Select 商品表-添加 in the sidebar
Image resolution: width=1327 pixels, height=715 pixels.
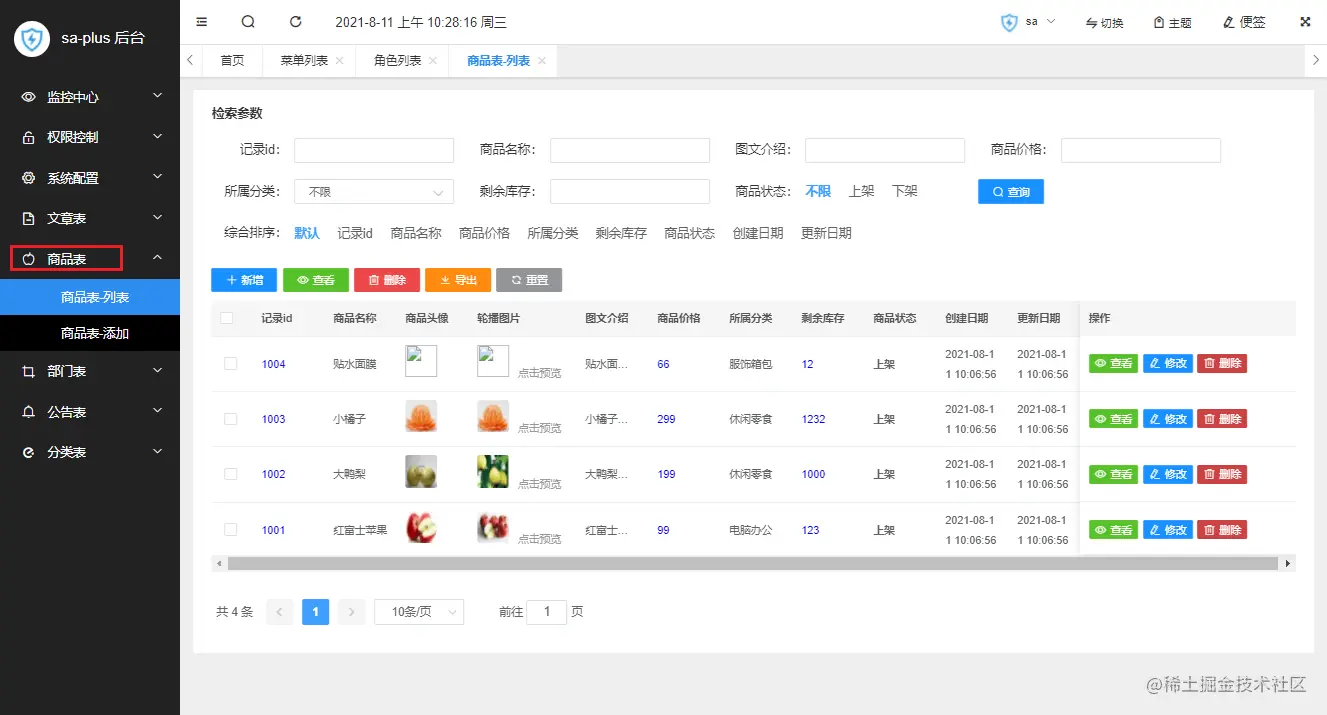[90, 333]
